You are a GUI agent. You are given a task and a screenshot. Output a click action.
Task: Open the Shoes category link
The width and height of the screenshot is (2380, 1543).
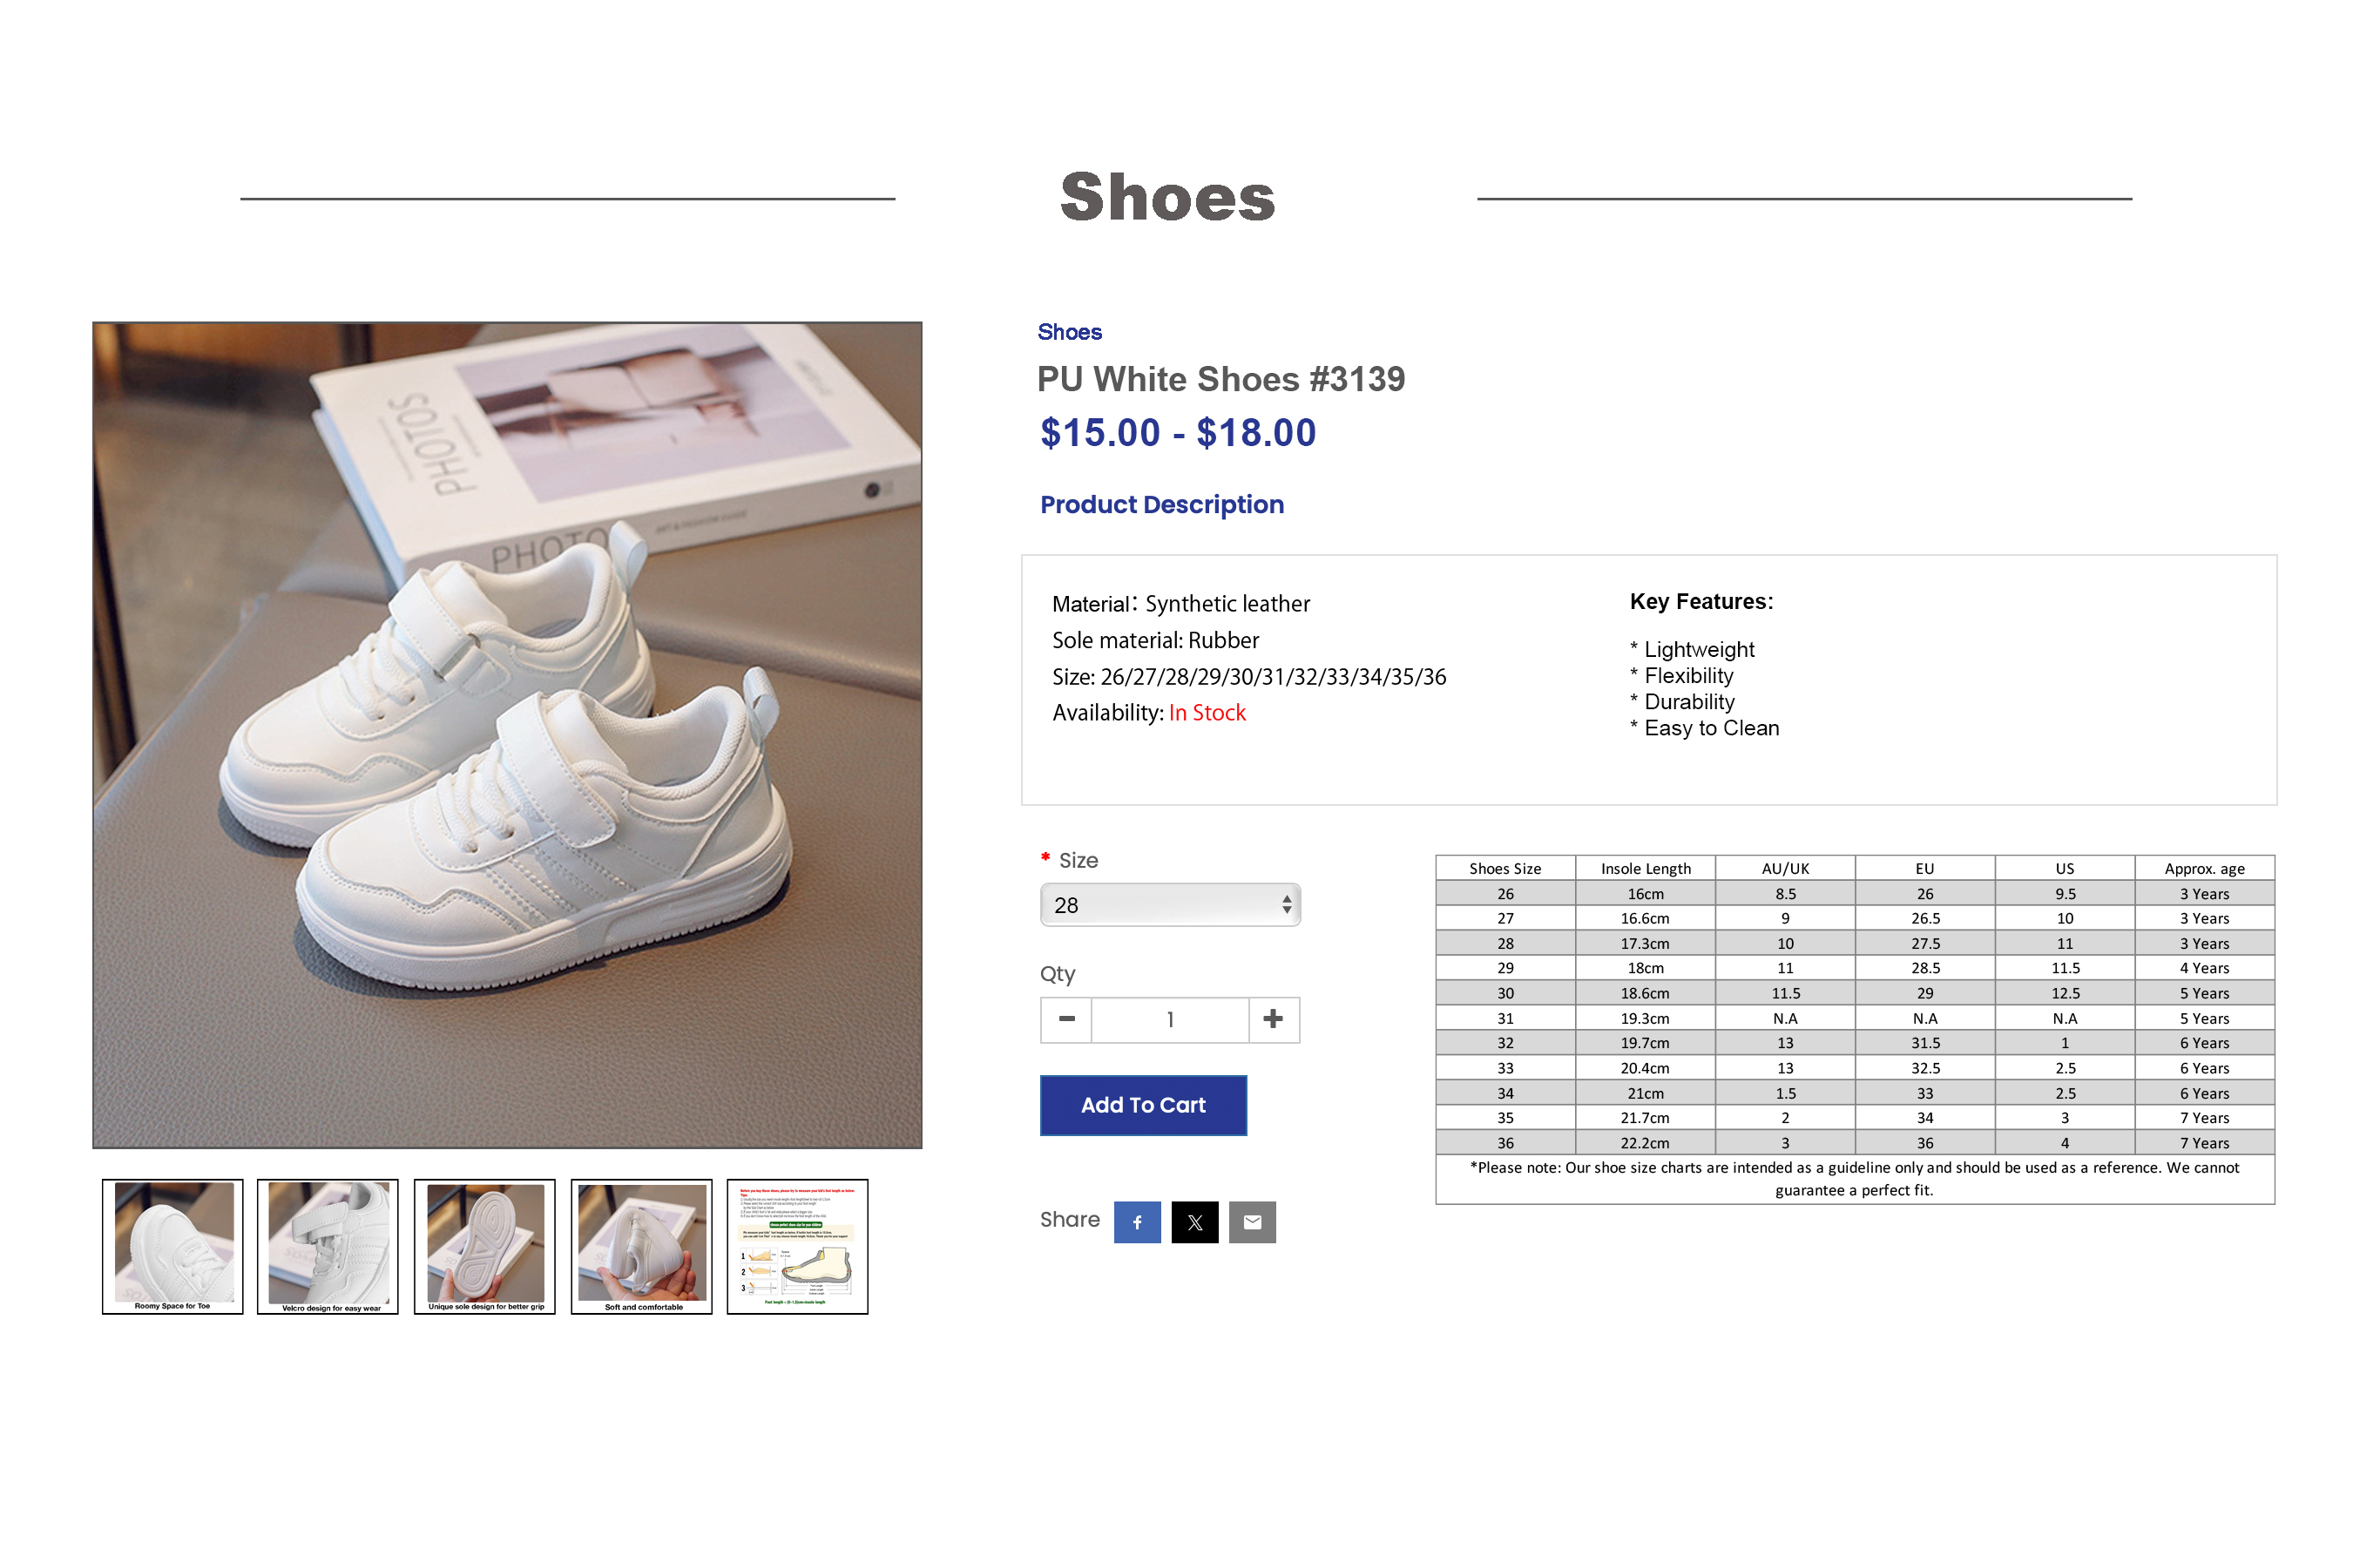[1069, 332]
